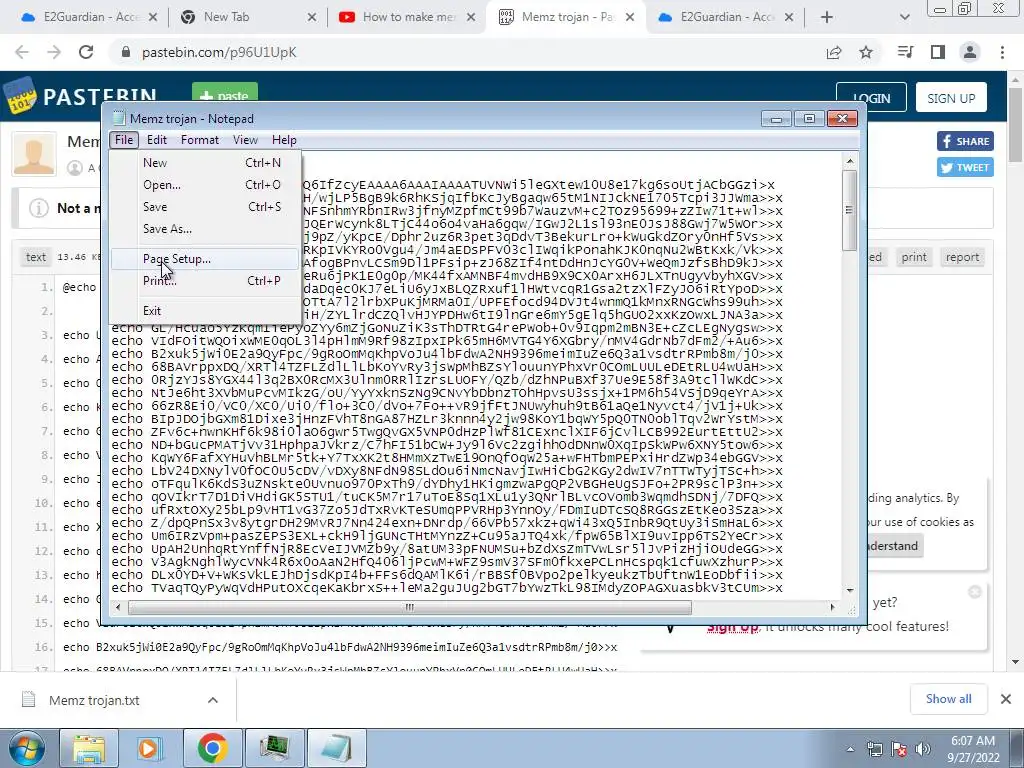
Task: Open Page Setup... from File menu
Action: (x=205, y=259)
